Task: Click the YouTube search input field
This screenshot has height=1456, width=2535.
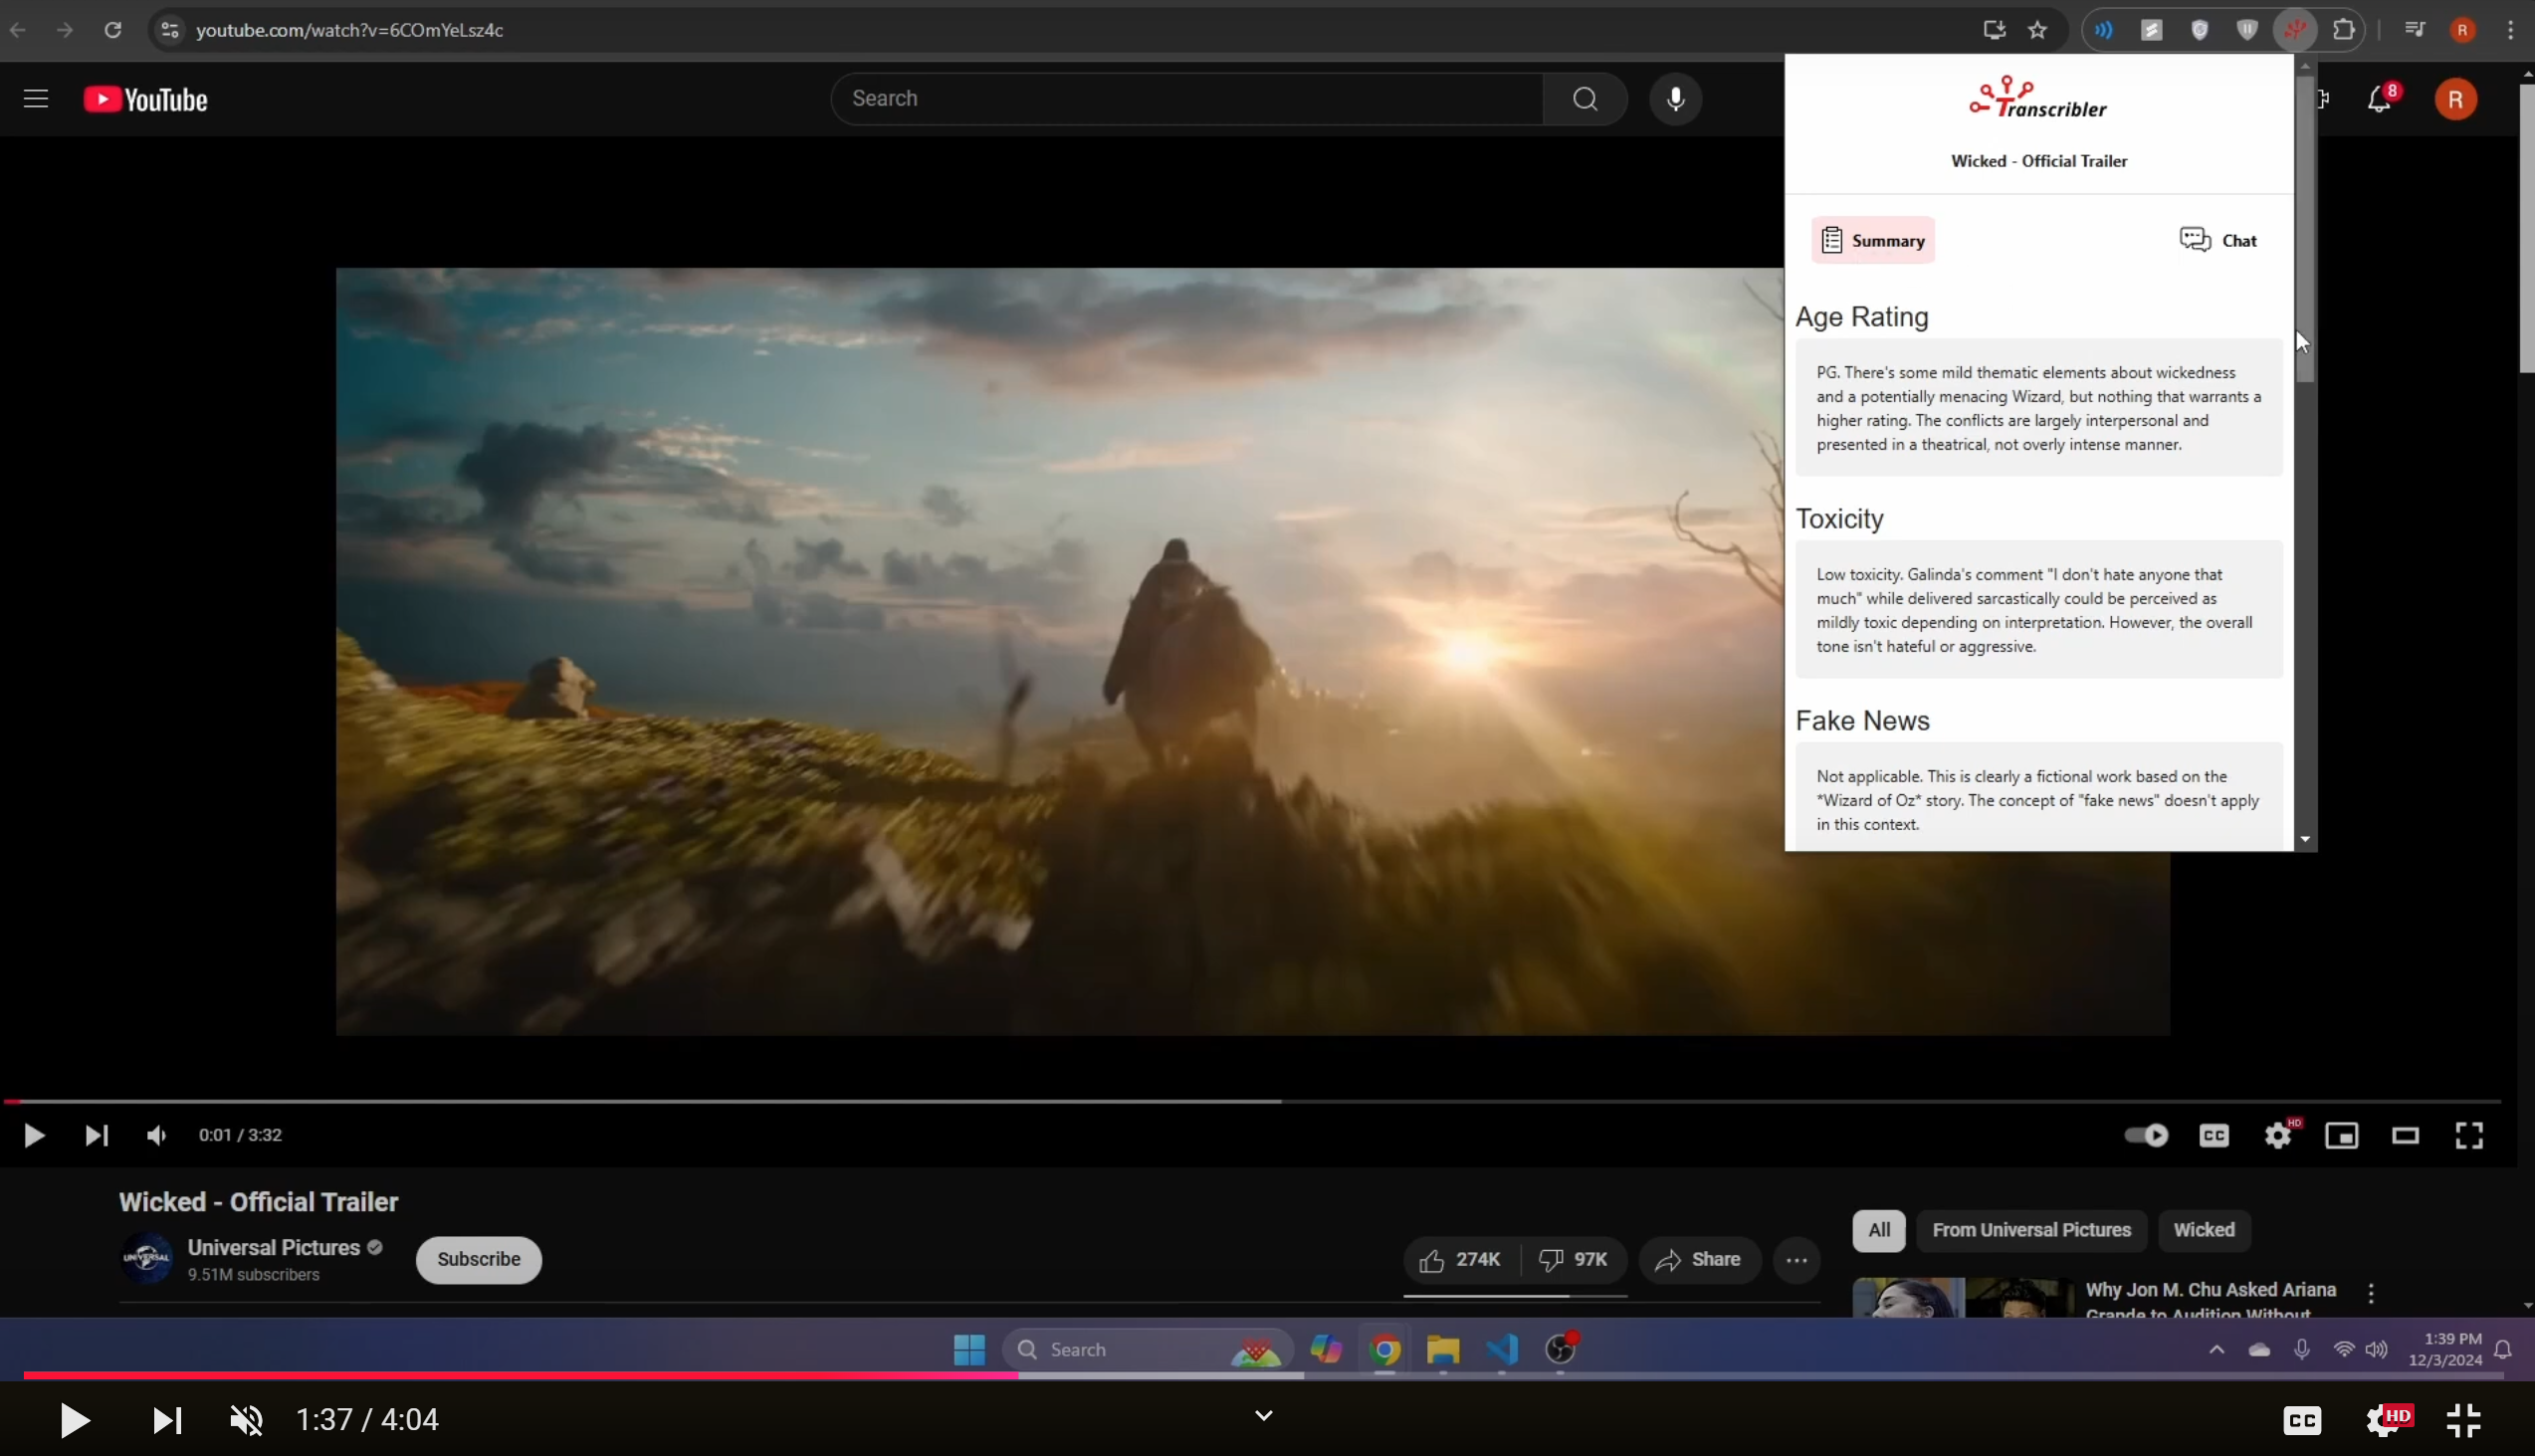Action: pyautogui.click(x=1185, y=99)
